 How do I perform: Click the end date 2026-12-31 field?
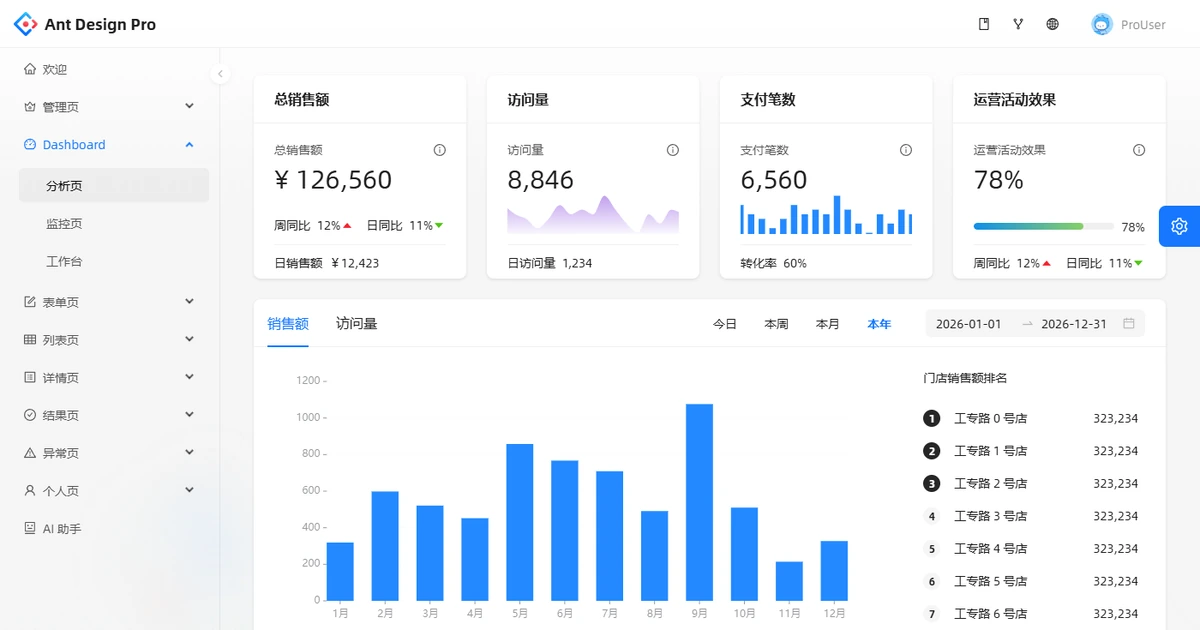1074,324
